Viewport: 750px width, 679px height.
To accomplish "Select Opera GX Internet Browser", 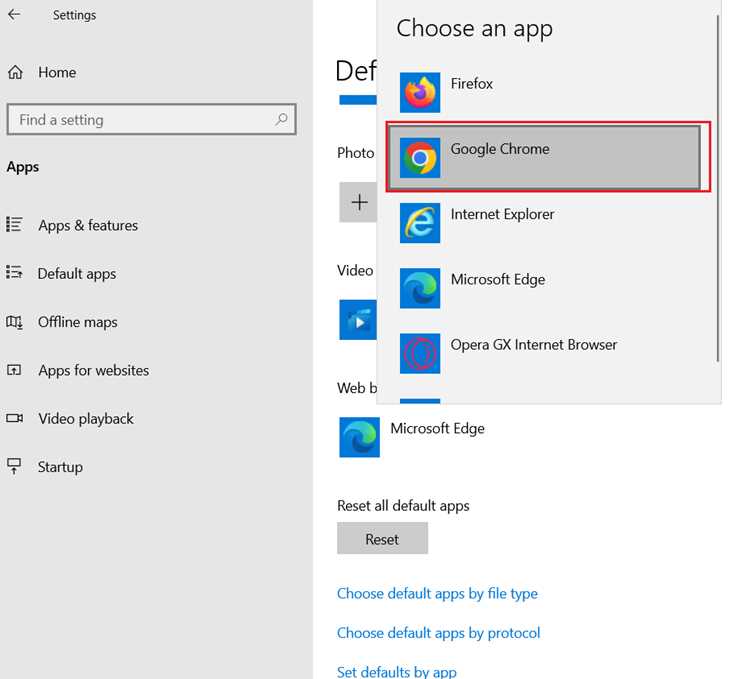I will 545,353.
